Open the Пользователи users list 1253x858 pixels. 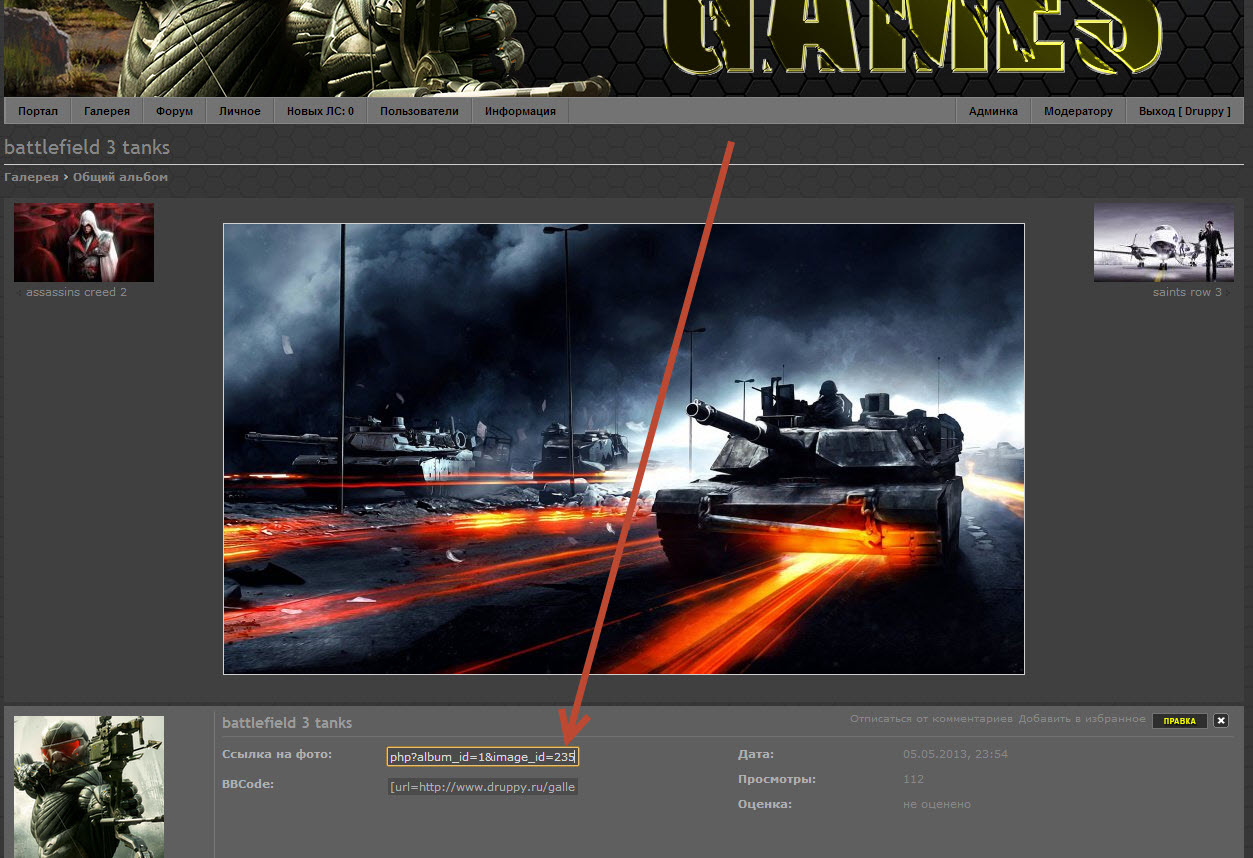pyautogui.click(x=419, y=111)
